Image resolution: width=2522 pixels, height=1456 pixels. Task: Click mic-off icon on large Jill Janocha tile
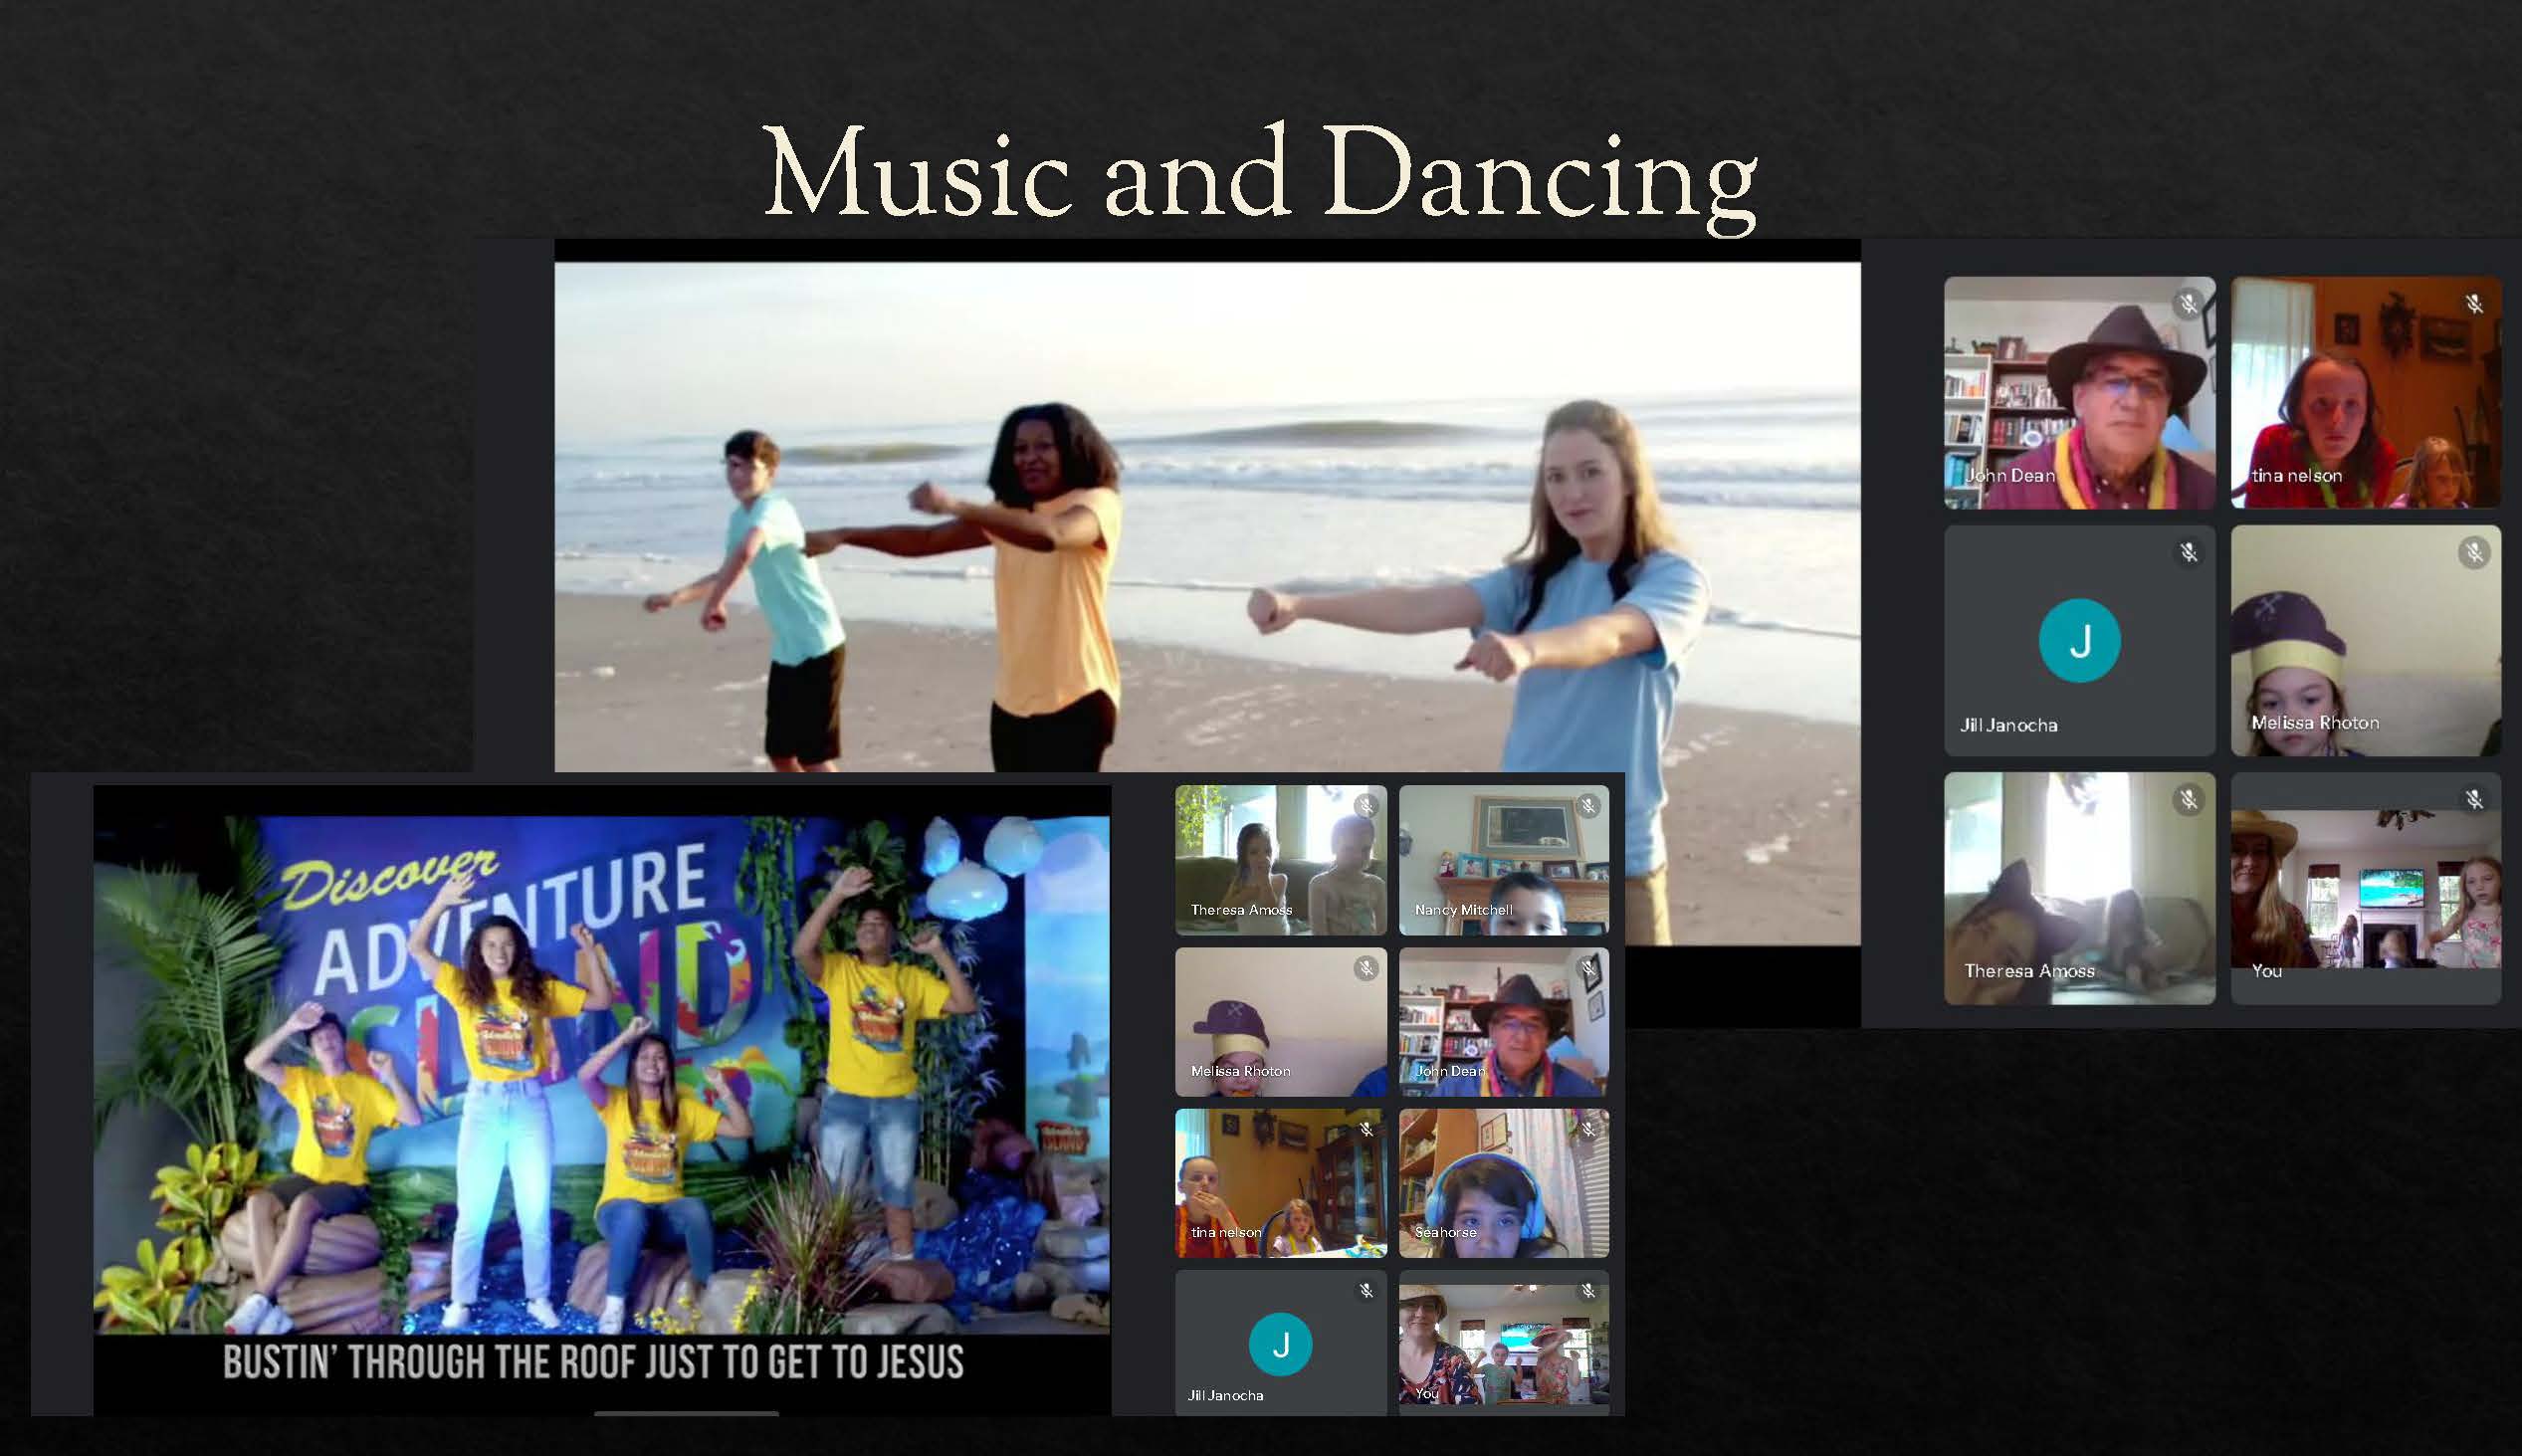[2188, 552]
